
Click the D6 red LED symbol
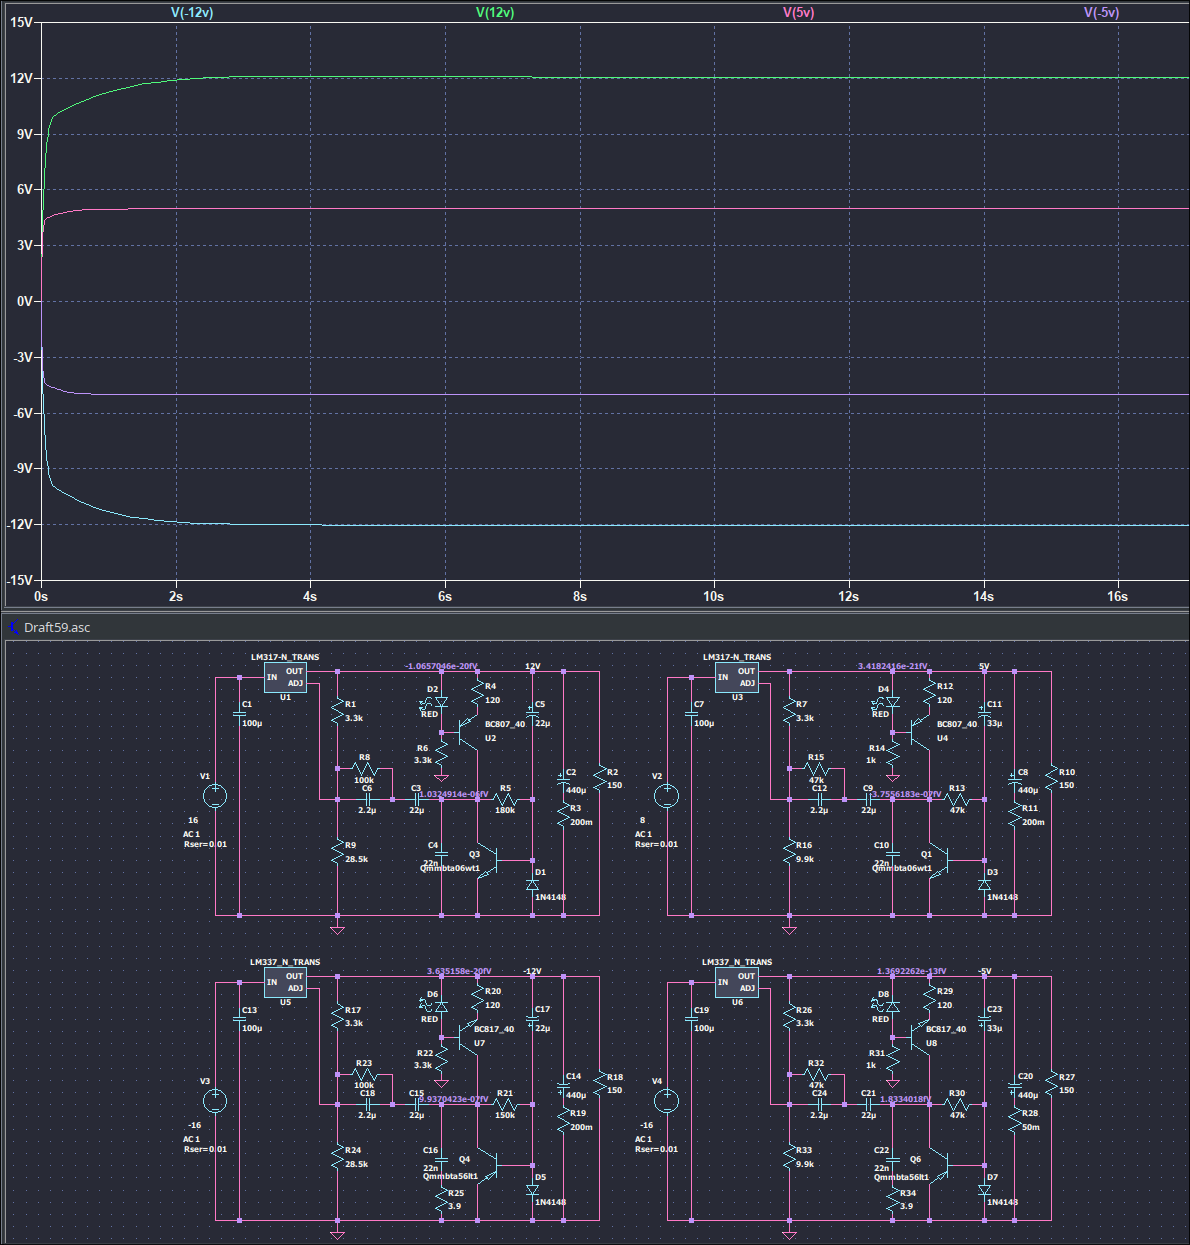pyautogui.click(x=439, y=1007)
